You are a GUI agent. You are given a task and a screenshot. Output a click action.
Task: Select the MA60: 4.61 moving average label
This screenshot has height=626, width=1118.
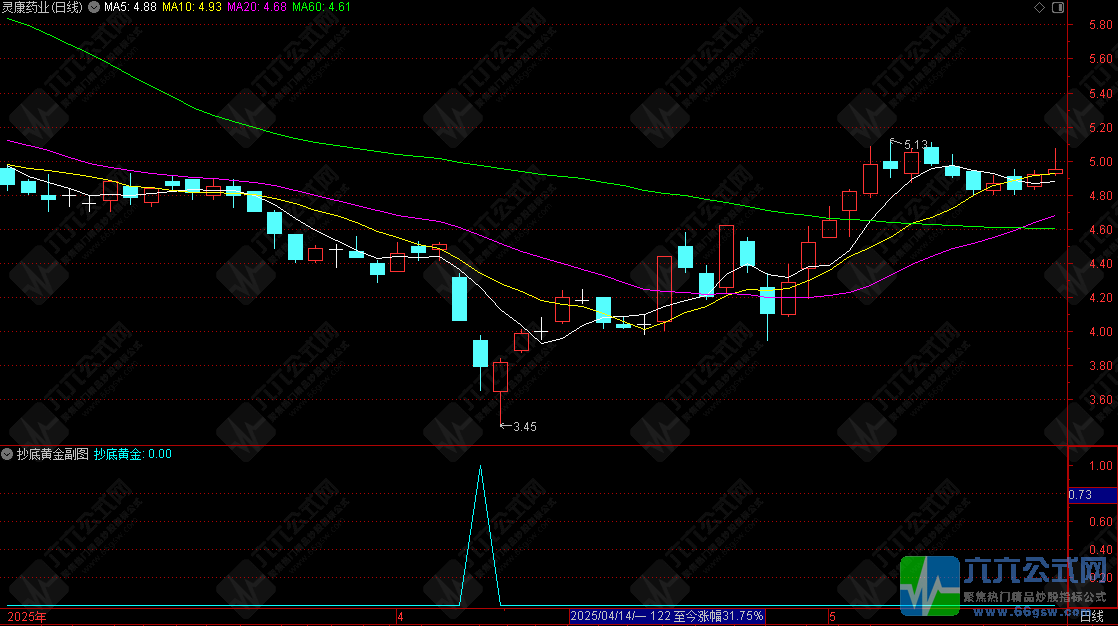click(322, 7)
